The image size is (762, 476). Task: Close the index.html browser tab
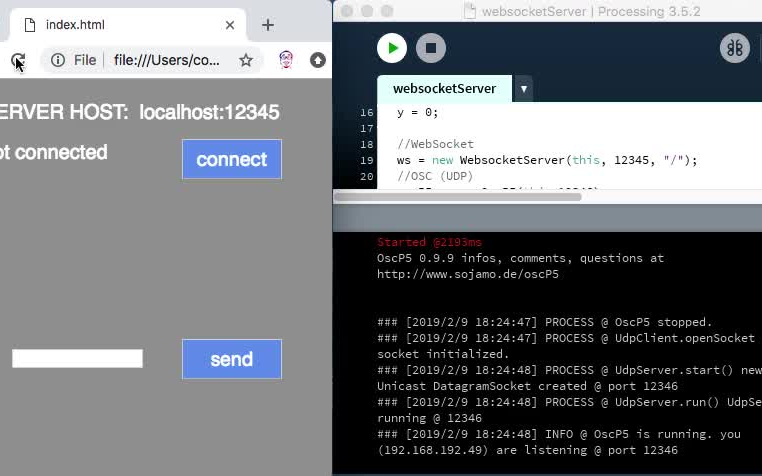tap(230, 25)
